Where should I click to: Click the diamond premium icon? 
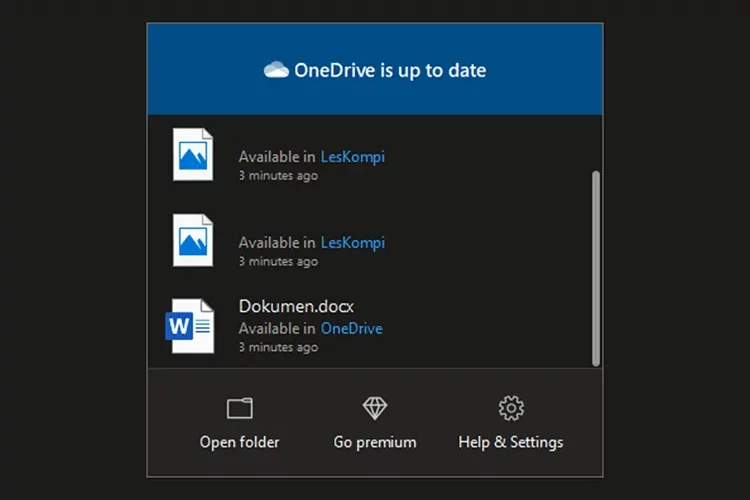375,408
